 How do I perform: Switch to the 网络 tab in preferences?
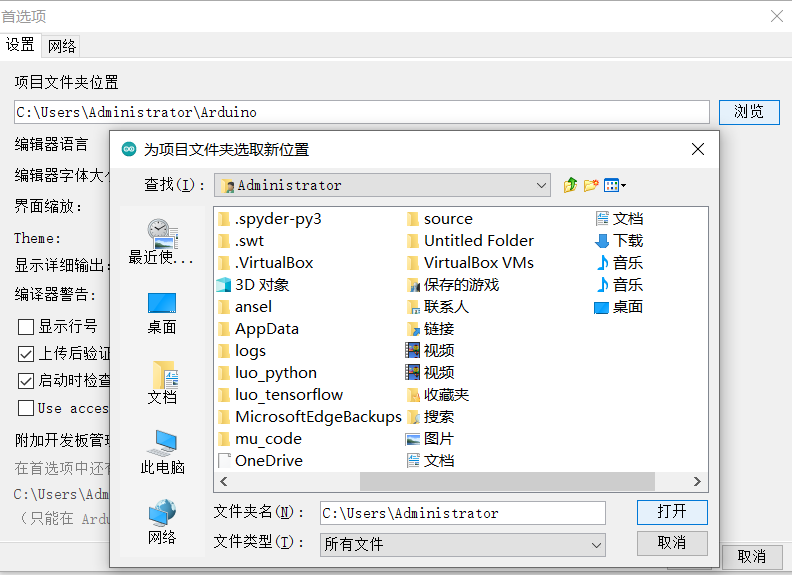pos(62,46)
